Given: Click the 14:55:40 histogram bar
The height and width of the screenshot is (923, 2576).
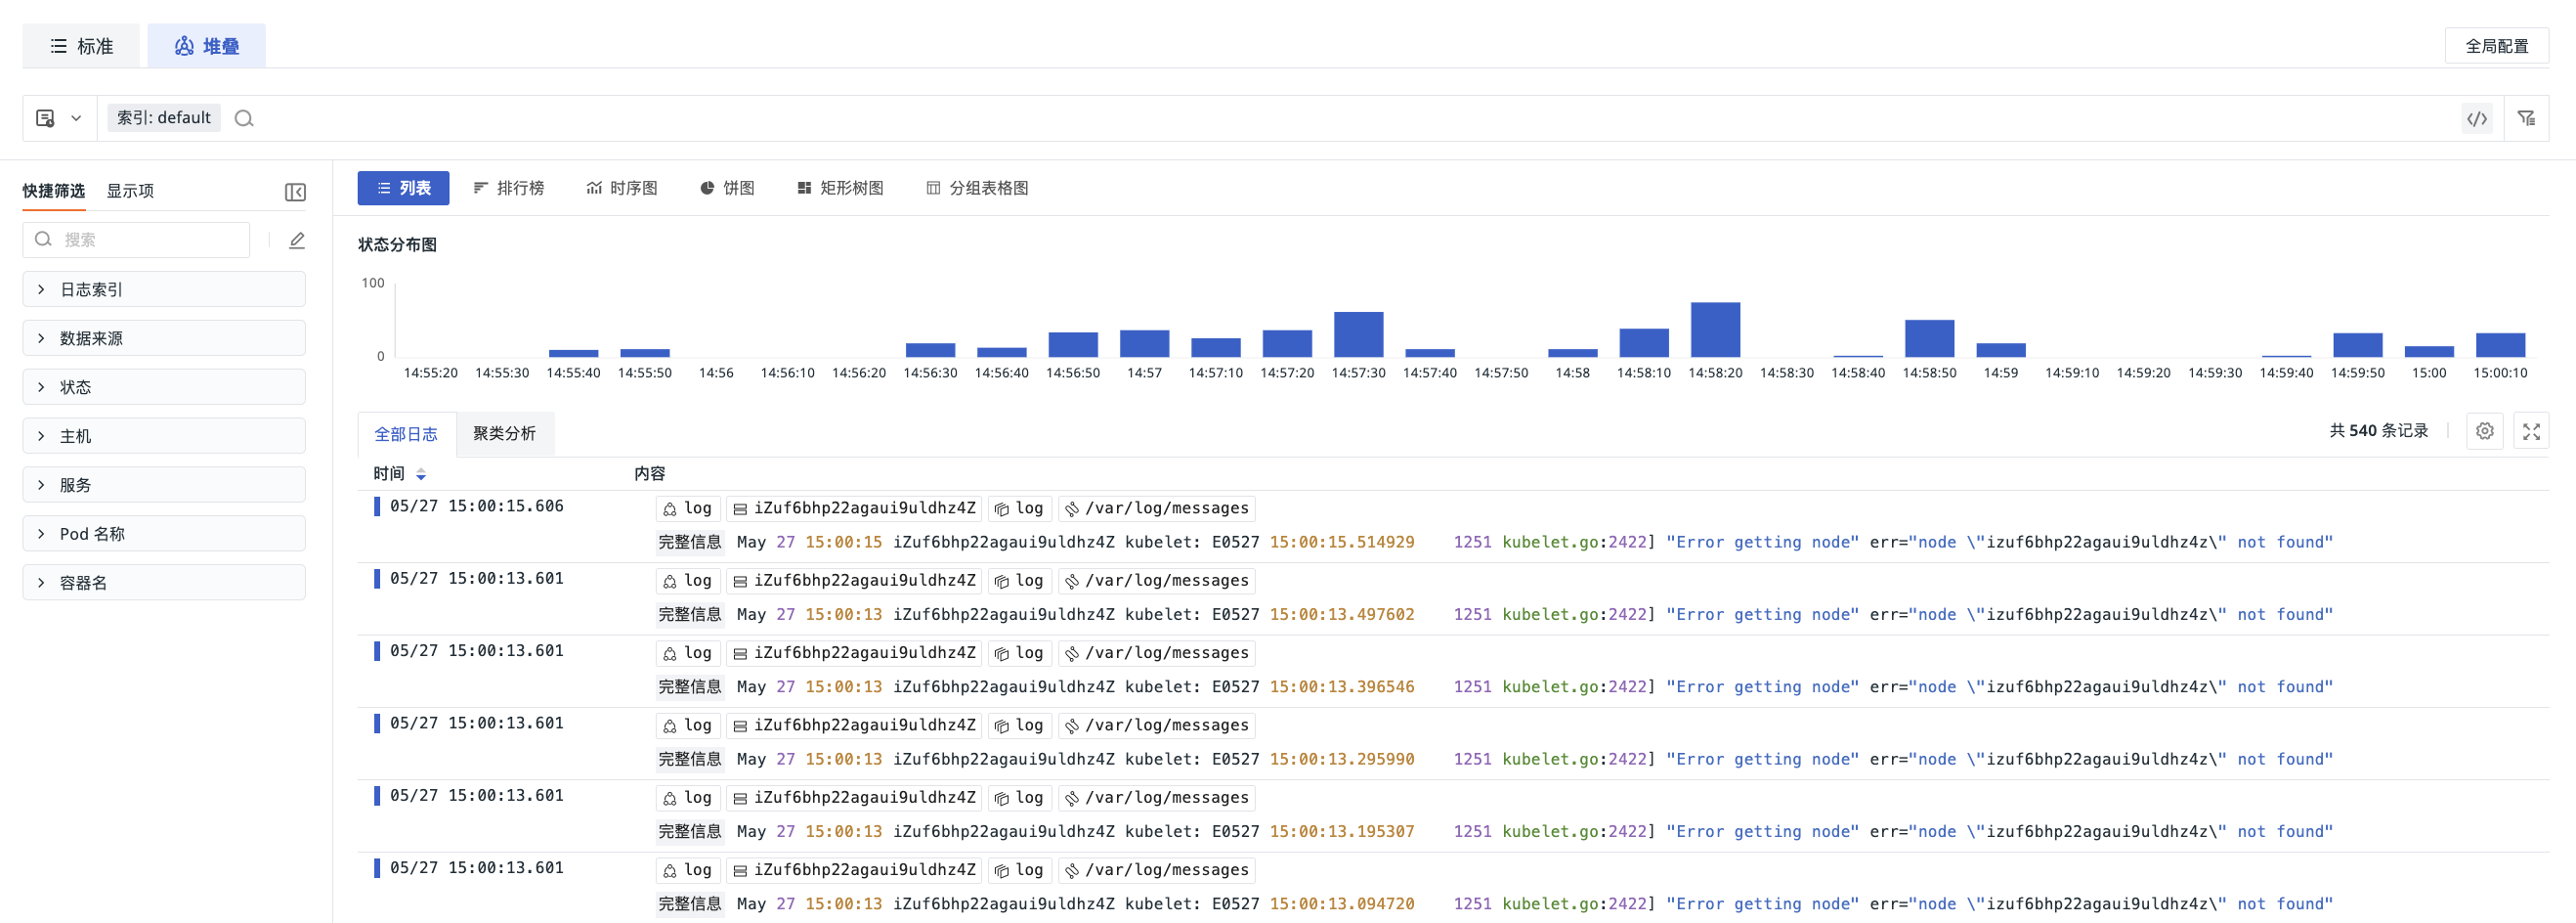Looking at the screenshot, I should (573, 353).
